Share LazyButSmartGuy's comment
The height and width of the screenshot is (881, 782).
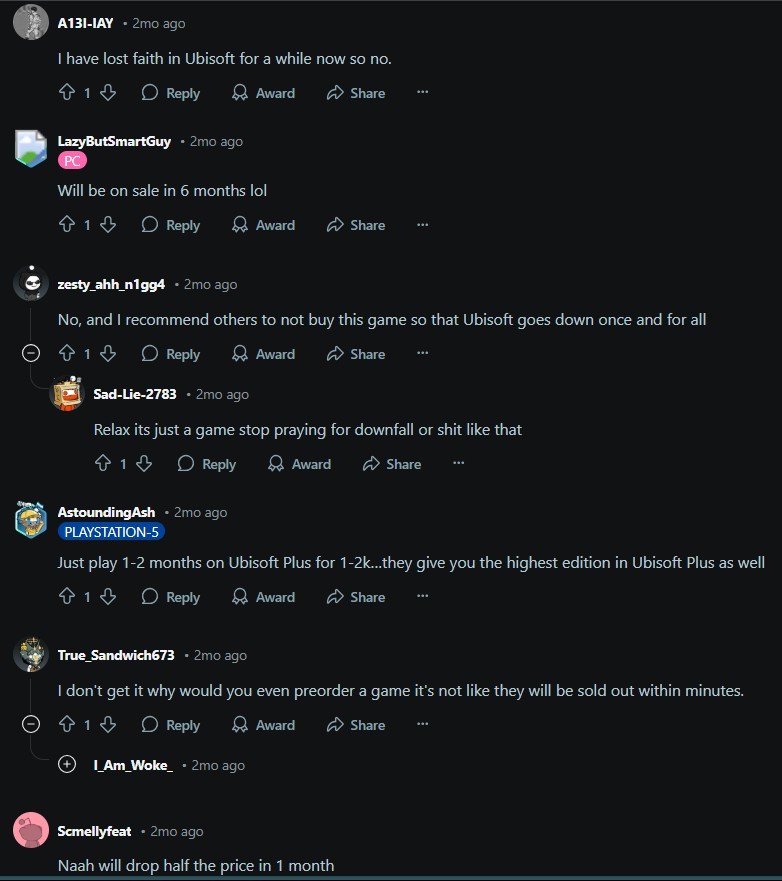click(356, 225)
